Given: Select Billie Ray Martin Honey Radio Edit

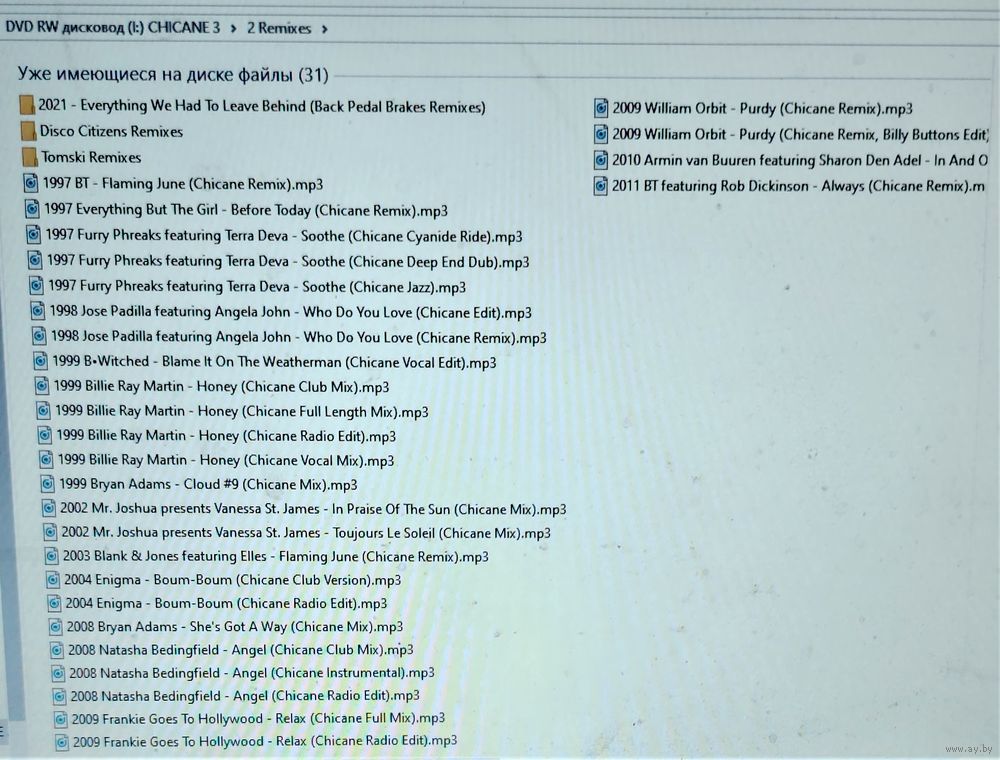Looking at the screenshot, I should point(226,436).
